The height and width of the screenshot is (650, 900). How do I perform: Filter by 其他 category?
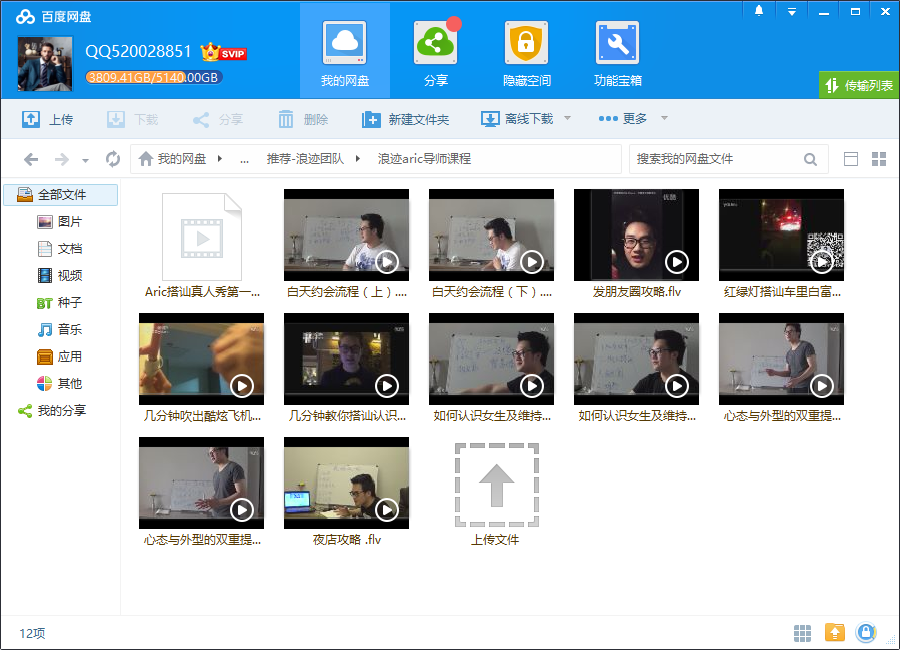pyautogui.click(x=60, y=384)
